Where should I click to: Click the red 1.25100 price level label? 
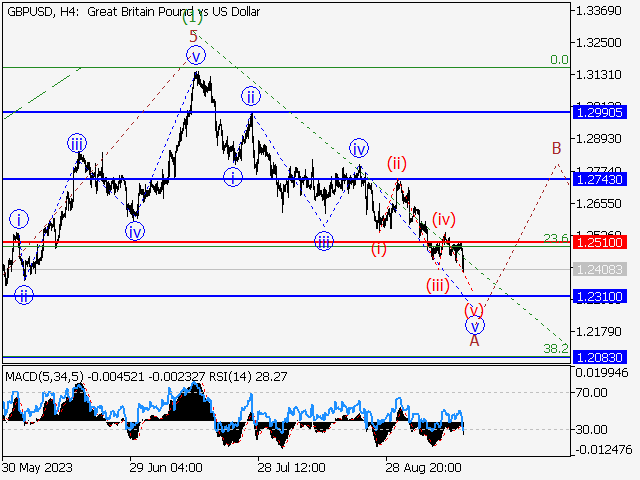pyautogui.click(x=600, y=242)
